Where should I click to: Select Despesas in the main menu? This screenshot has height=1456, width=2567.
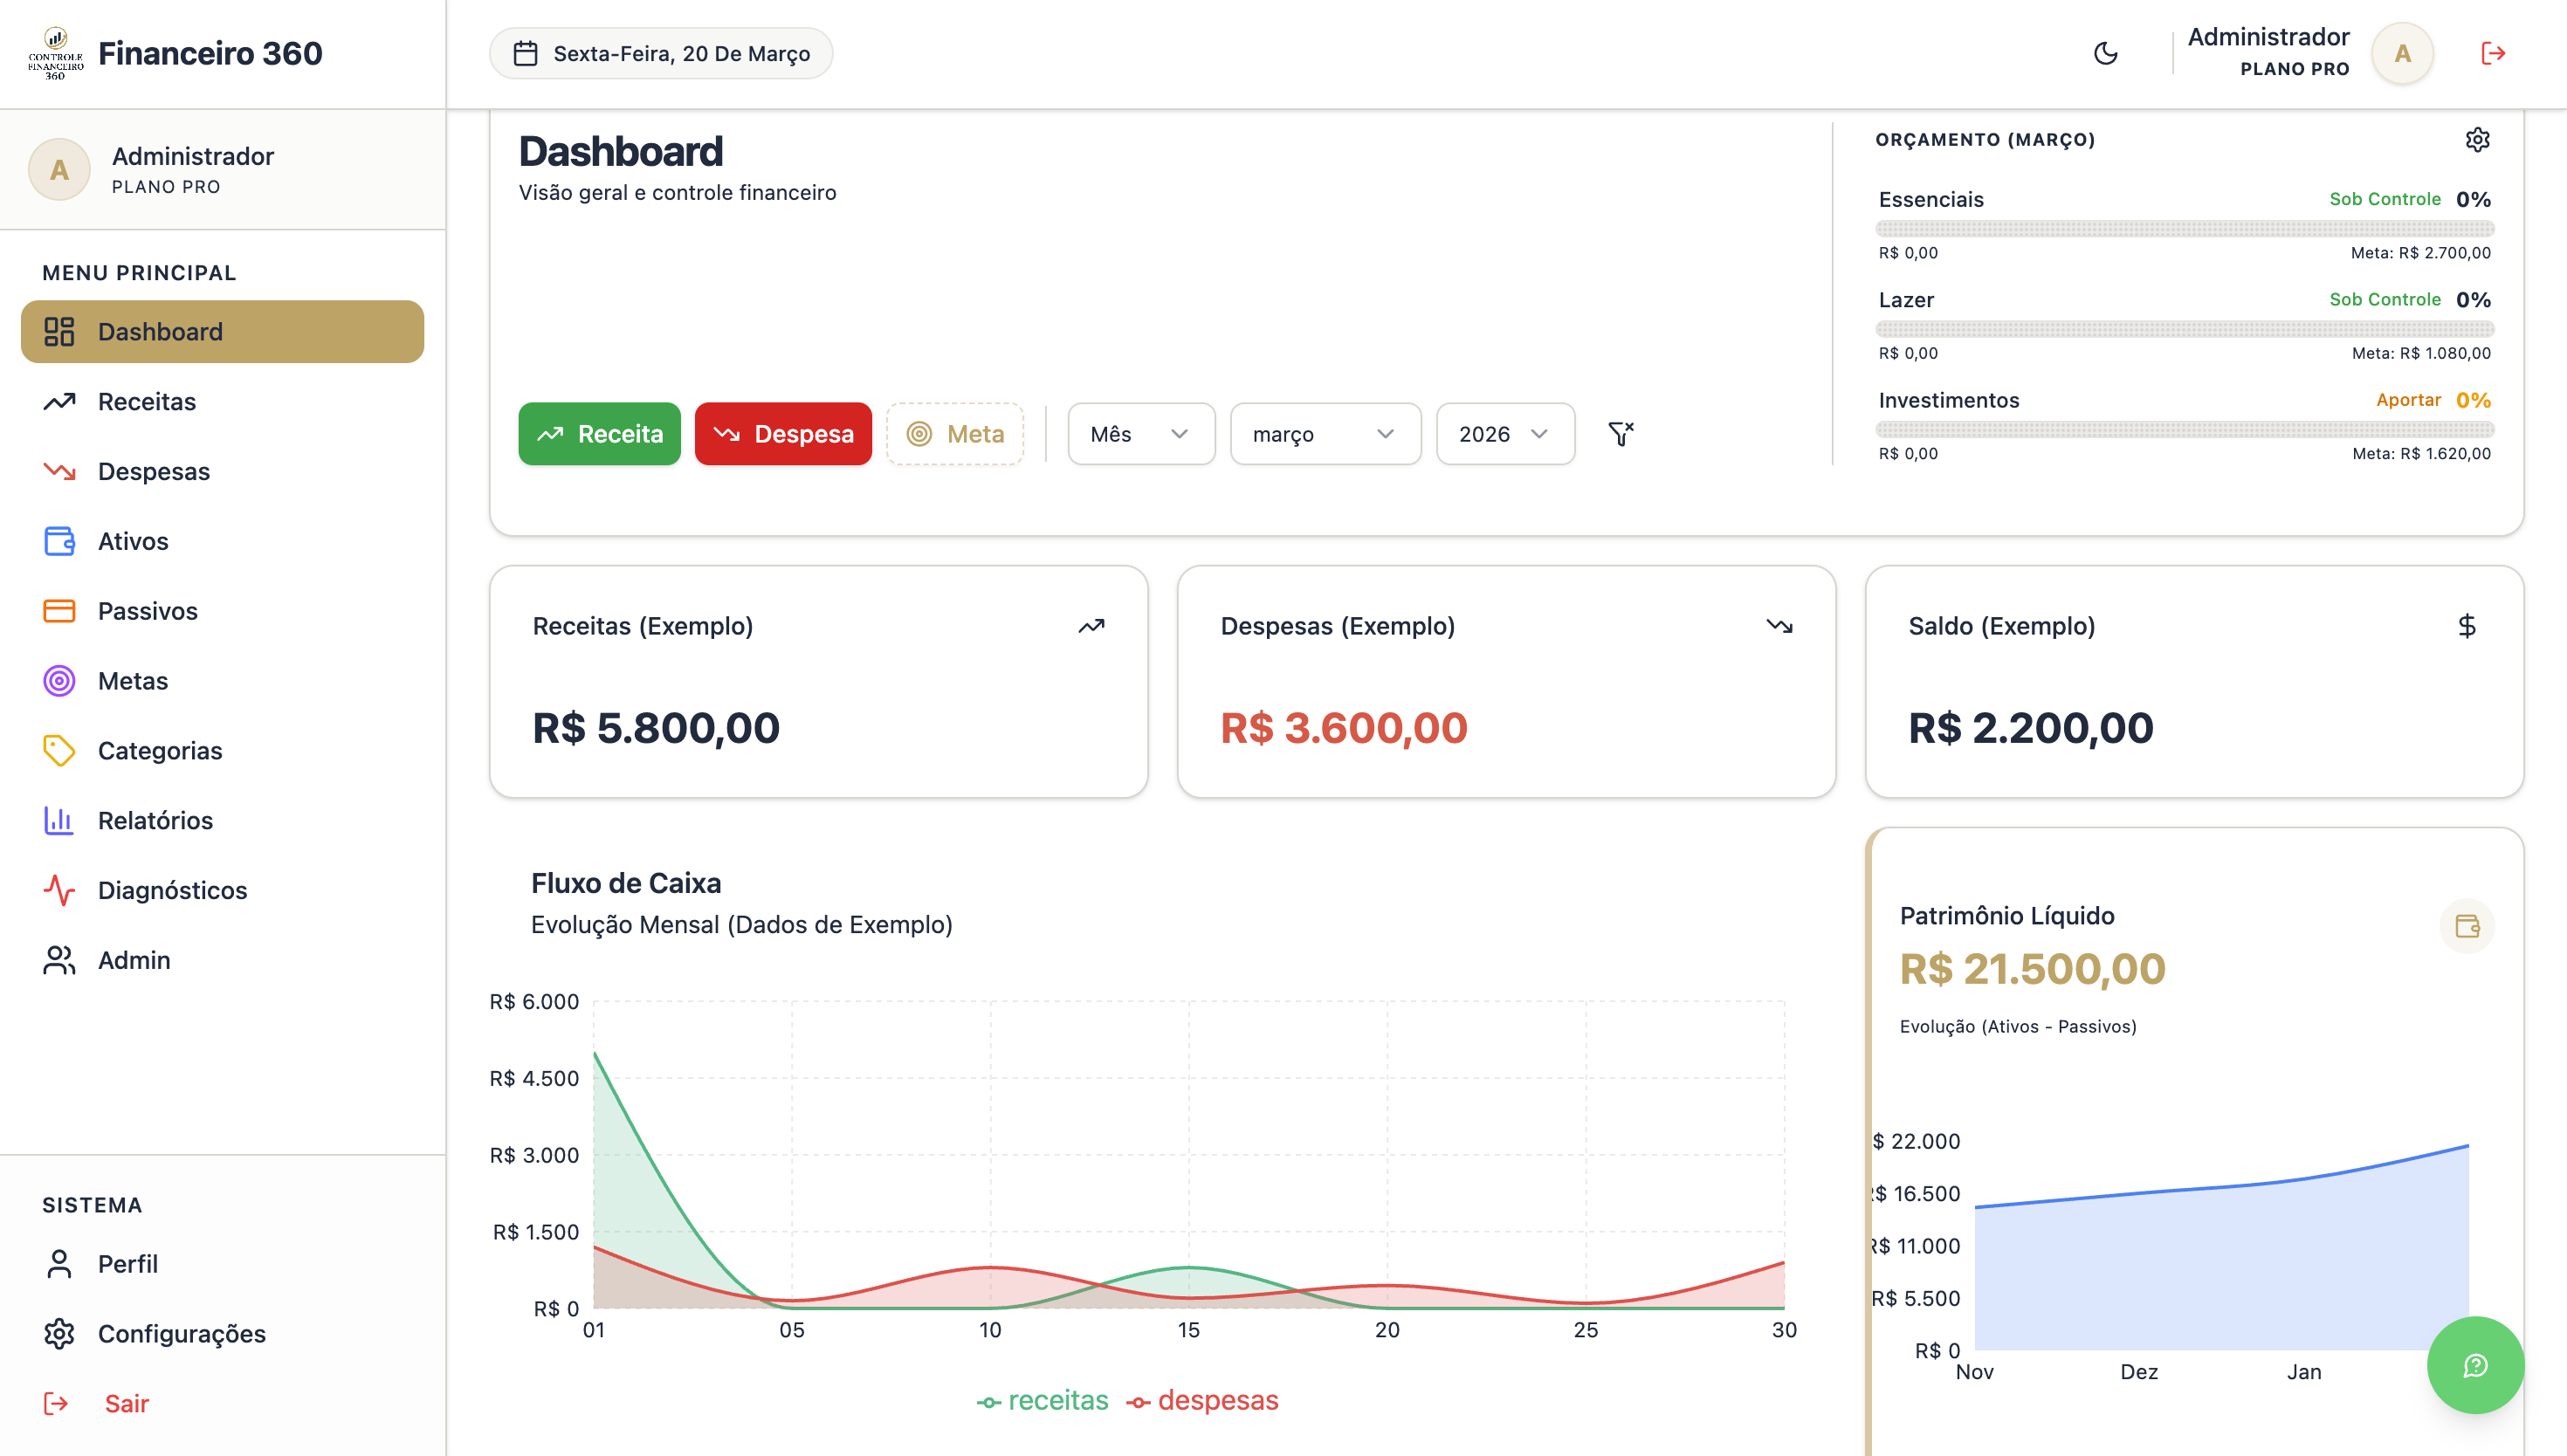[154, 471]
